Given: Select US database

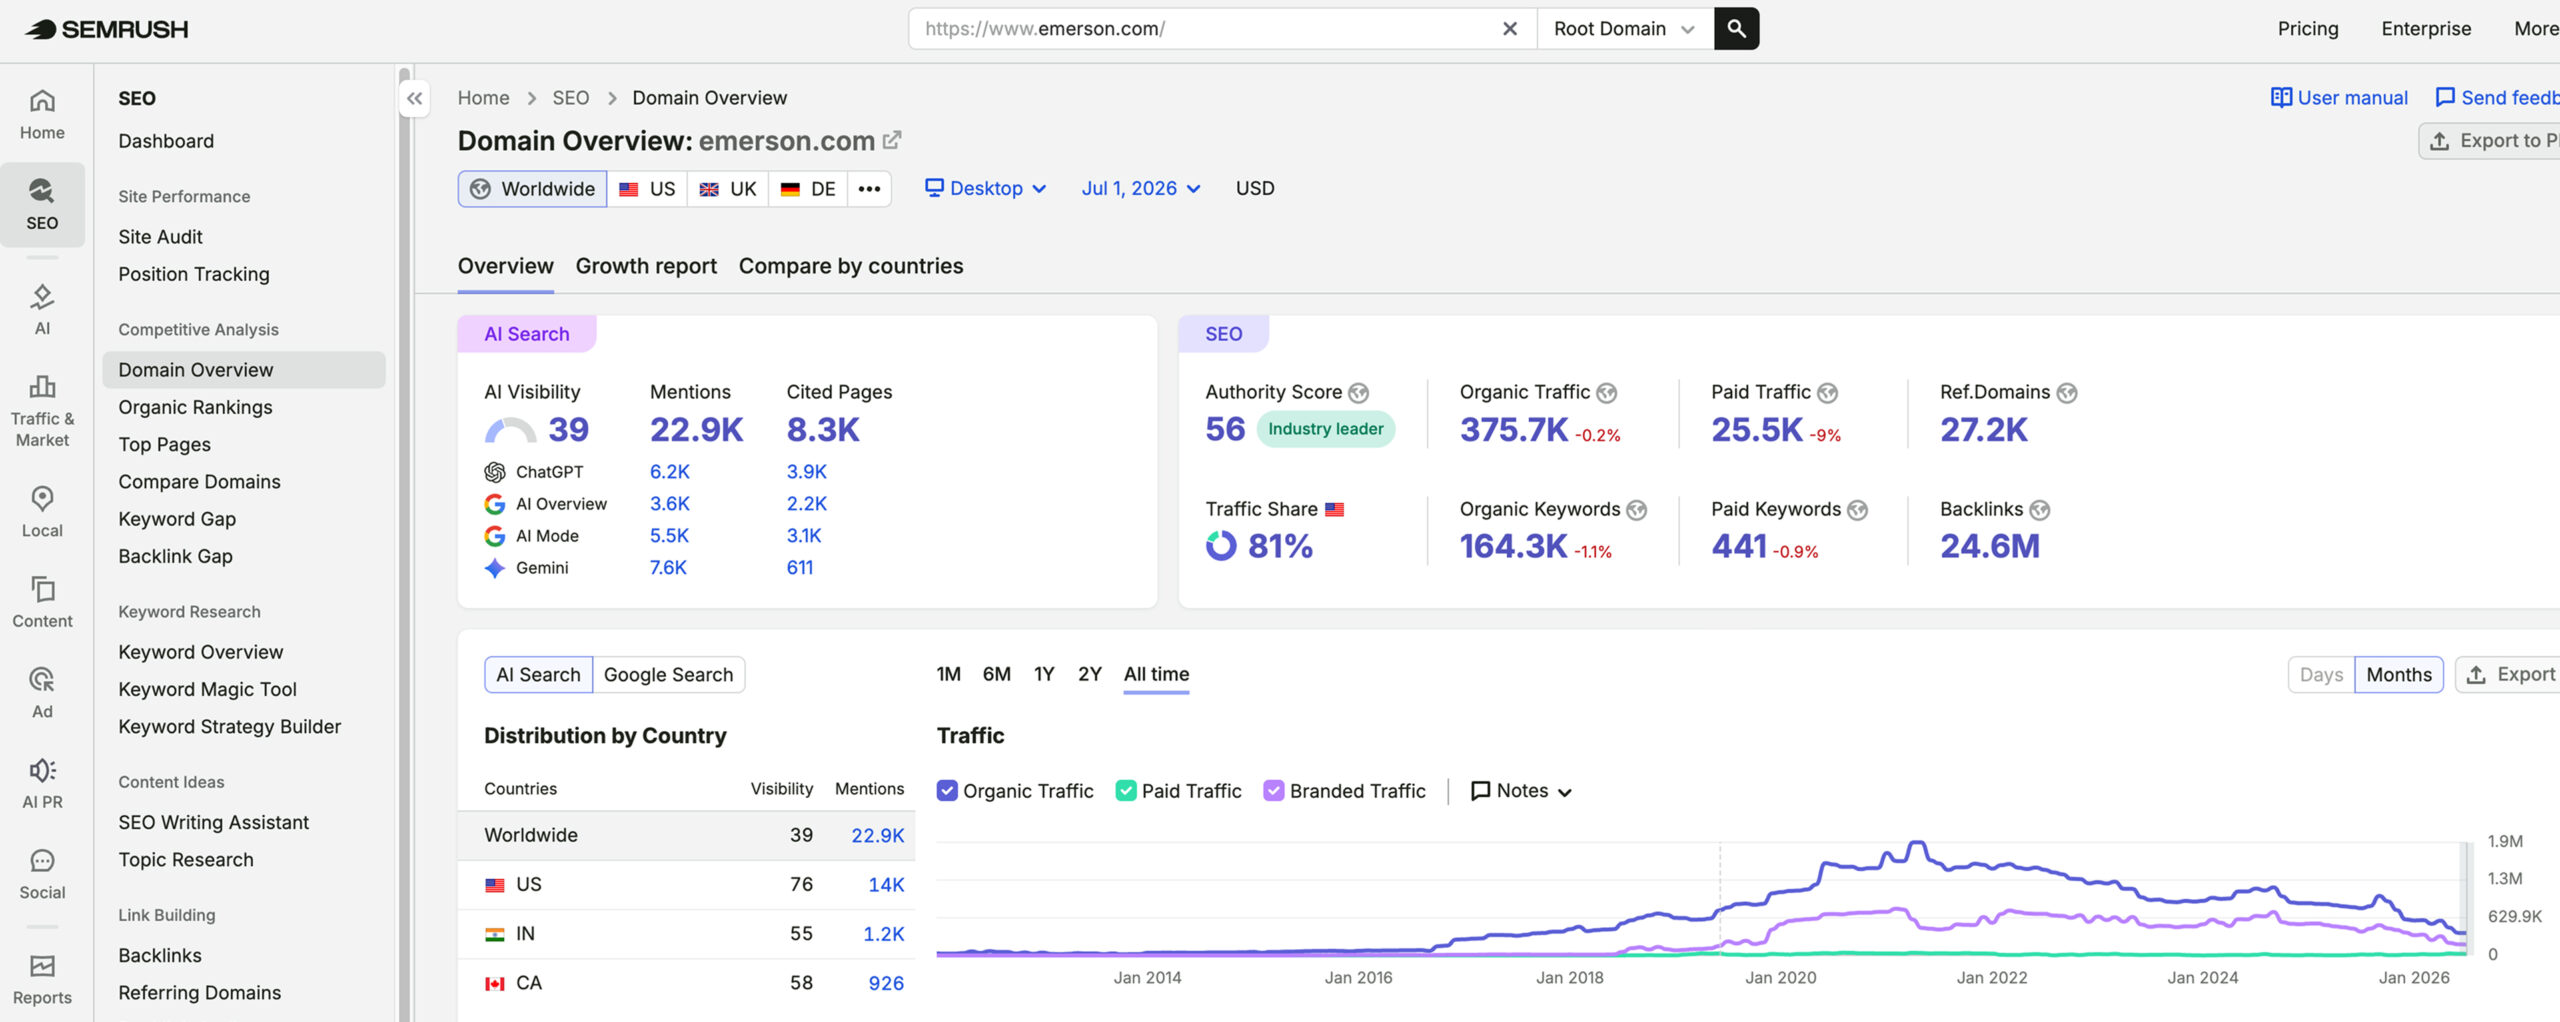Looking at the screenshot, I should click(647, 189).
